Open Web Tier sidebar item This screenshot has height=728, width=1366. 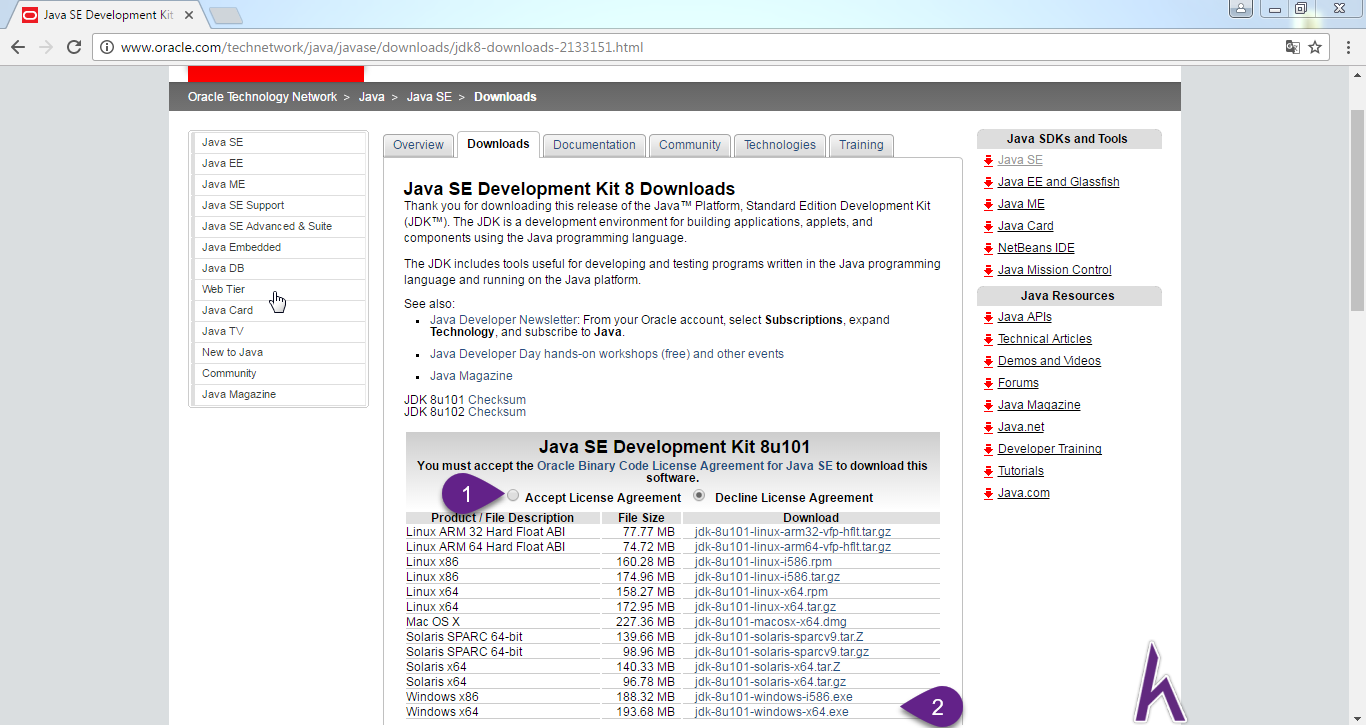coord(279,289)
